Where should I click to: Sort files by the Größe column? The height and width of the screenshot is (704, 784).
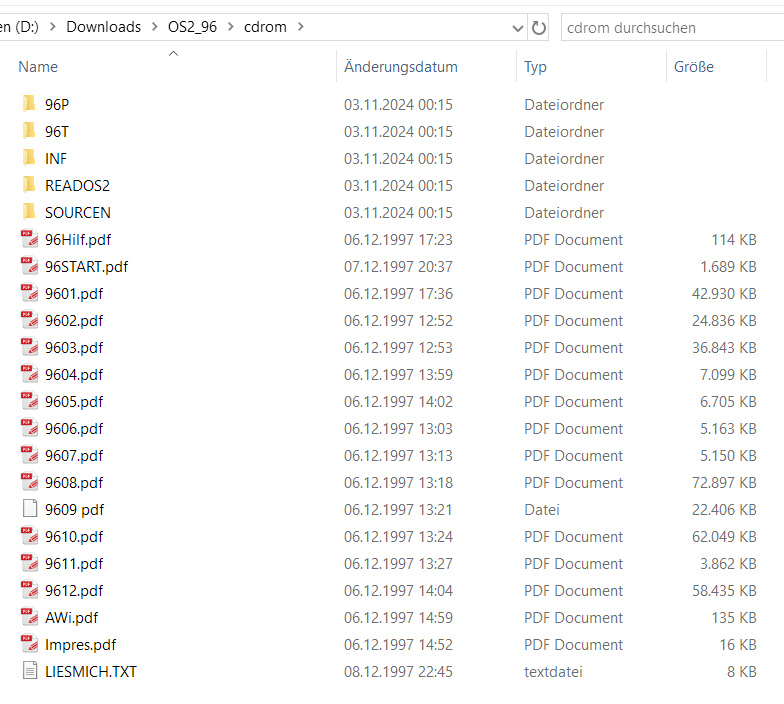coord(694,66)
